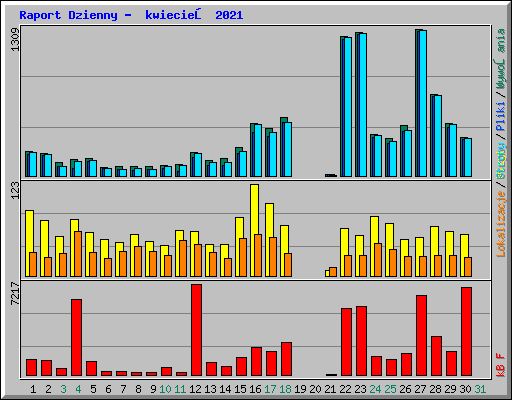Click the cyan hits bar for day 27
Viewport: 512px width, 400px height.
[x=423, y=103]
